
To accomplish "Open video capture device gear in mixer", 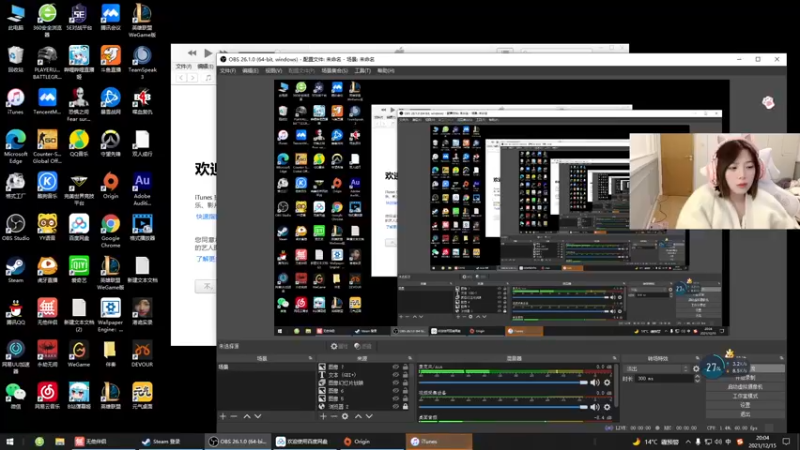I will point(607,407).
